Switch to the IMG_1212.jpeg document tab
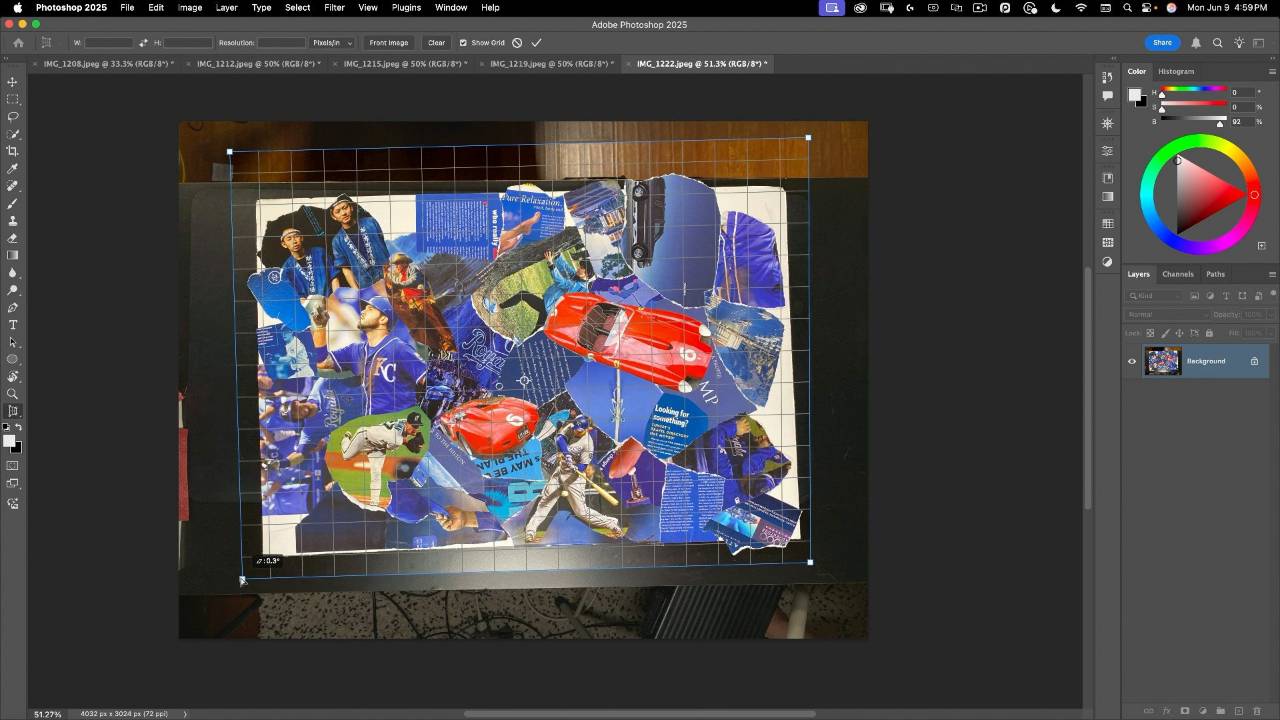 point(256,64)
